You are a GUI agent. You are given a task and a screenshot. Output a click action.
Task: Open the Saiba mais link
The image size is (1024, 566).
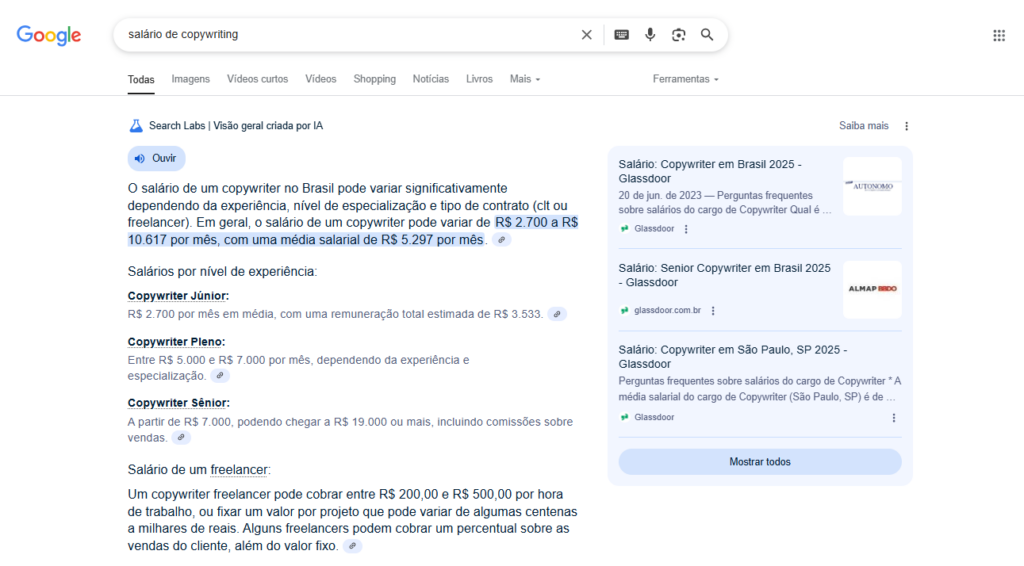[863, 126]
